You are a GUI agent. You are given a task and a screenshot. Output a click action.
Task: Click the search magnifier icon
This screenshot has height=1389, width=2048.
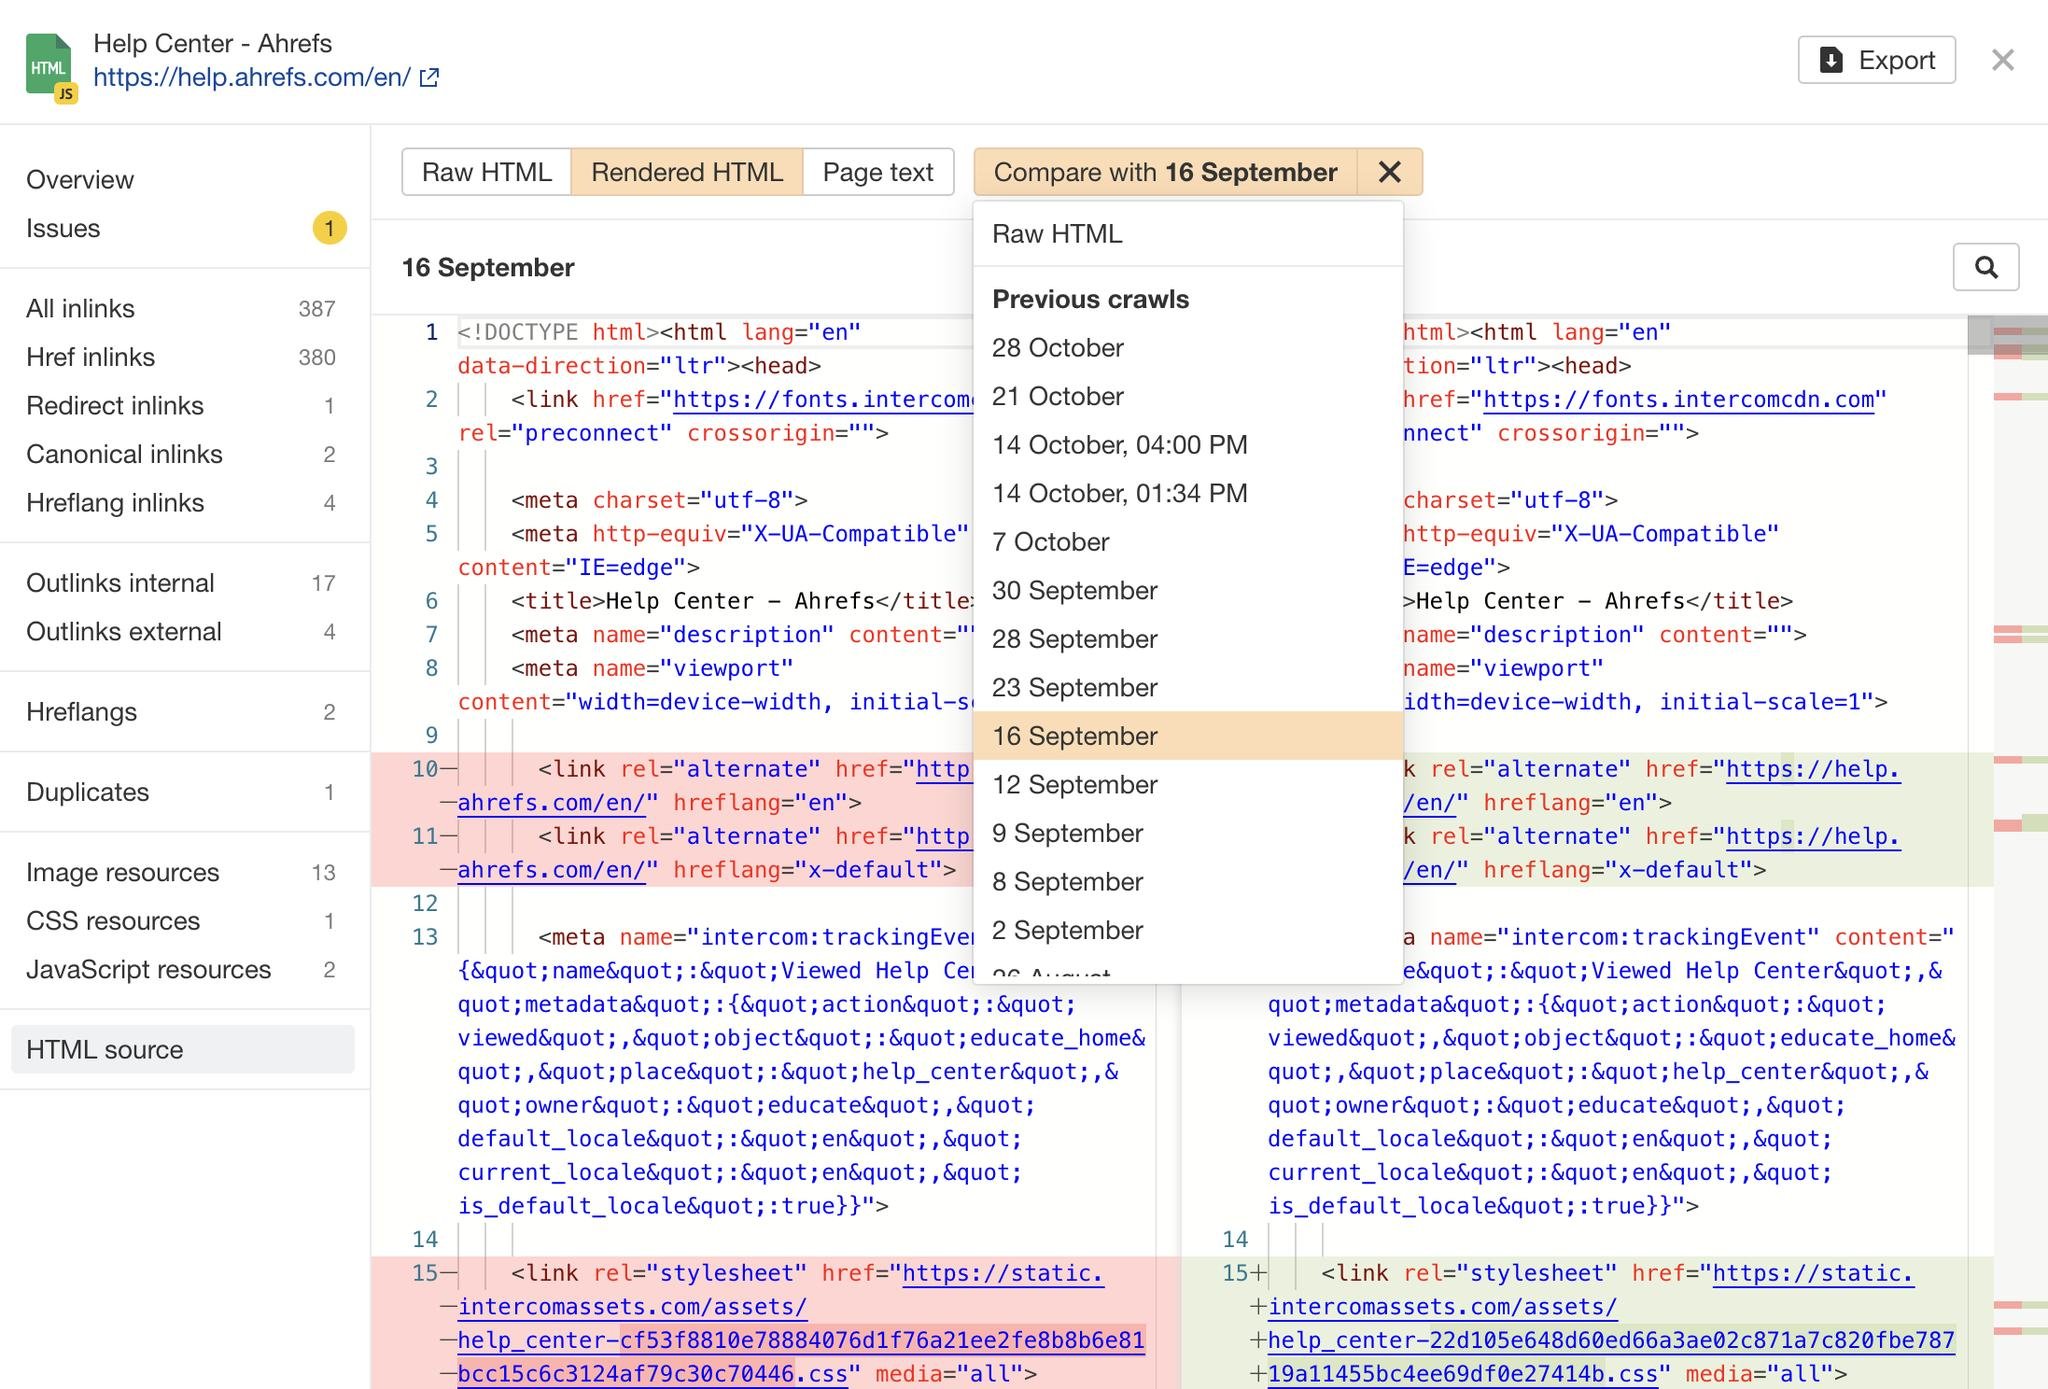coord(1985,267)
